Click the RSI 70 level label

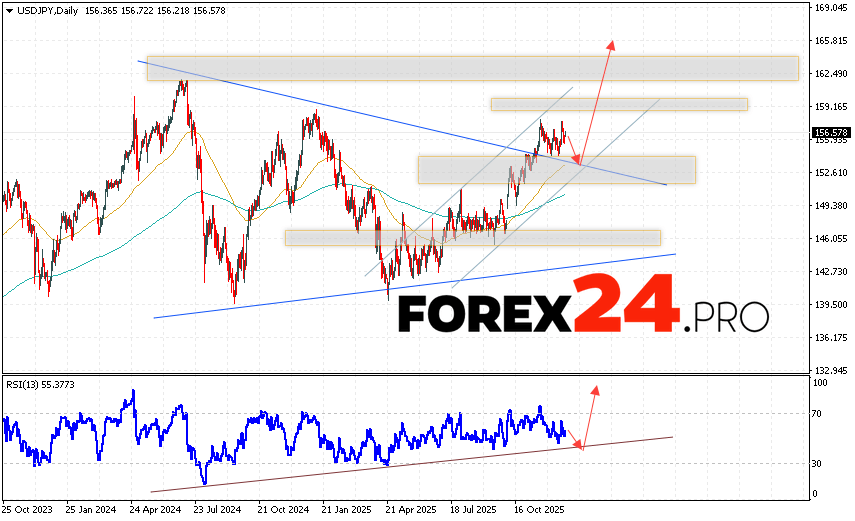point(817,413)
